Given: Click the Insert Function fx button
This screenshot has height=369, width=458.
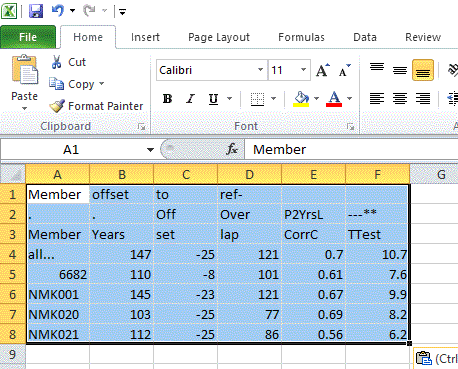Looking at the screenshot, I should click(232, 149).
